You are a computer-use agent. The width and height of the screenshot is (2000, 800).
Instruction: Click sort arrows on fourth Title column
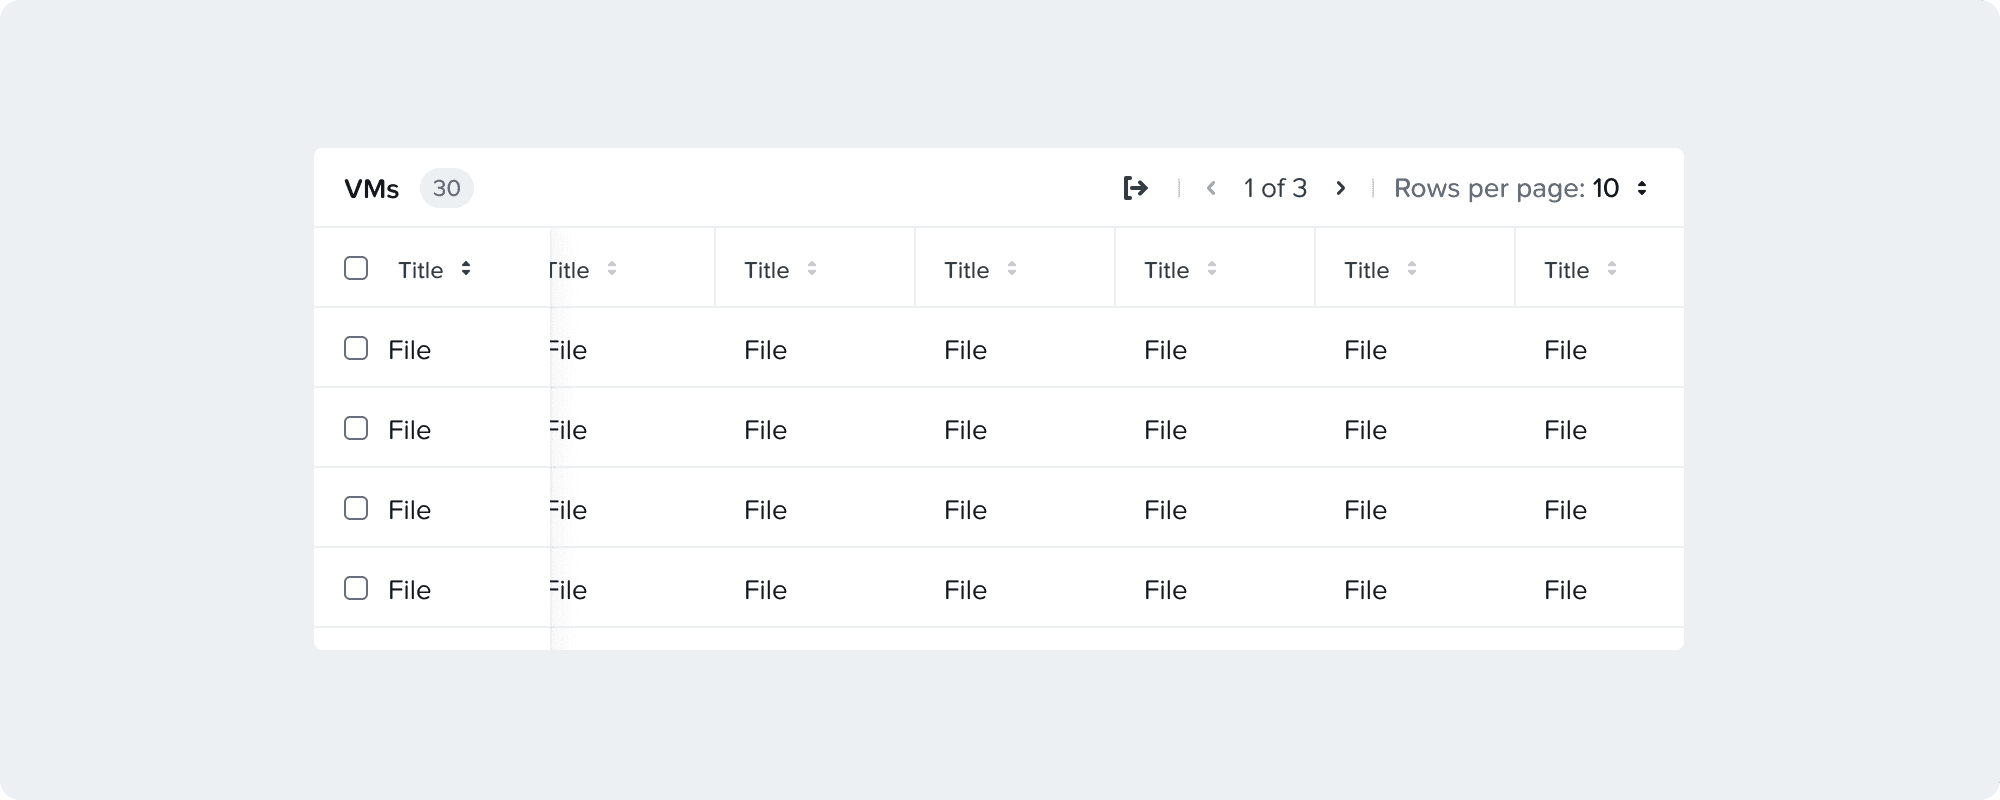(1012, 269)
